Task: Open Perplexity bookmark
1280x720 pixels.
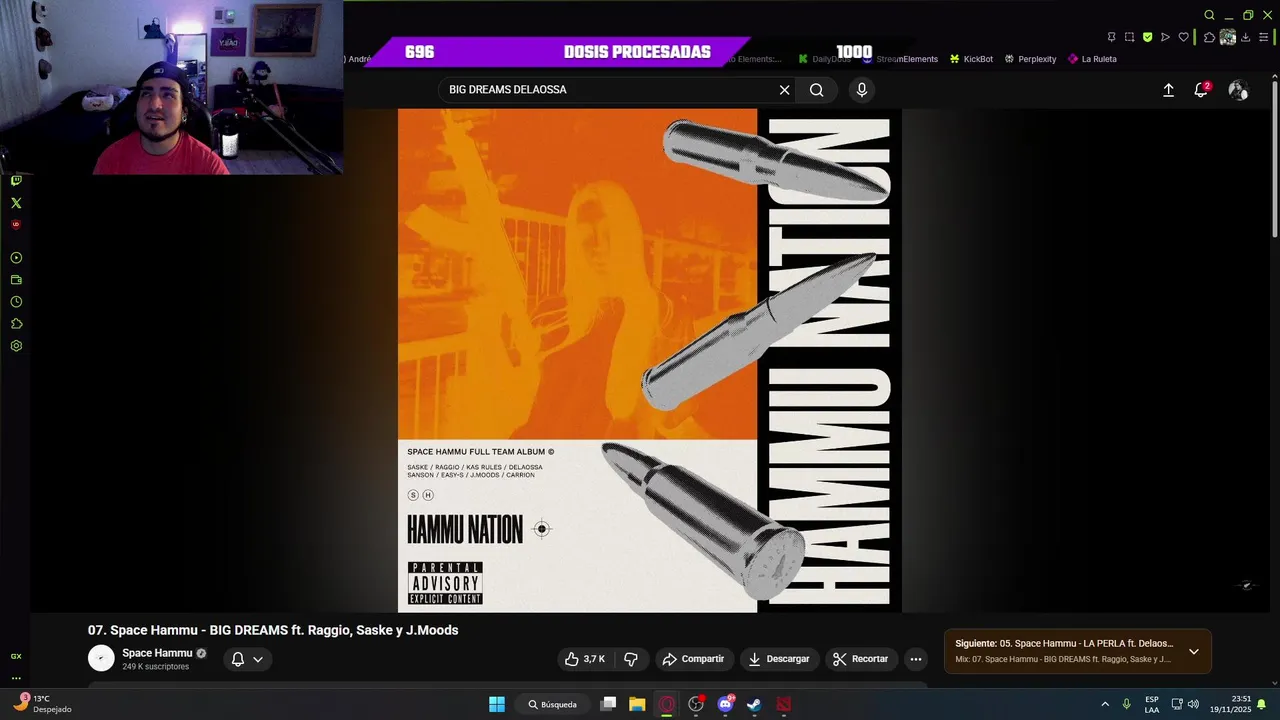Action: (1030, 59)
